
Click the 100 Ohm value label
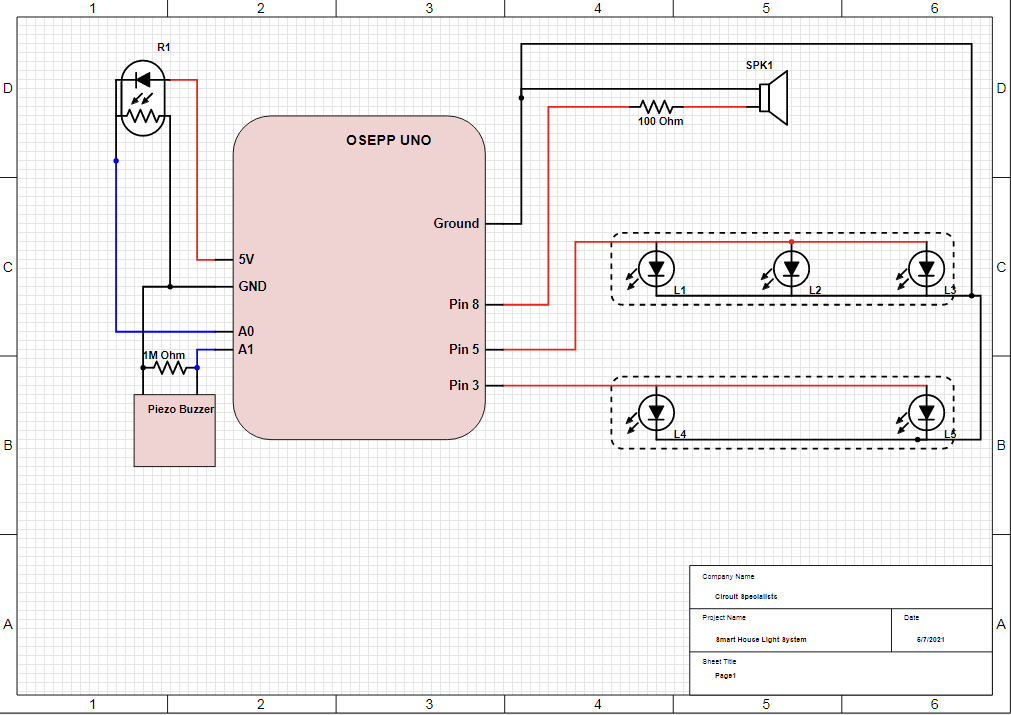point(660,121)
